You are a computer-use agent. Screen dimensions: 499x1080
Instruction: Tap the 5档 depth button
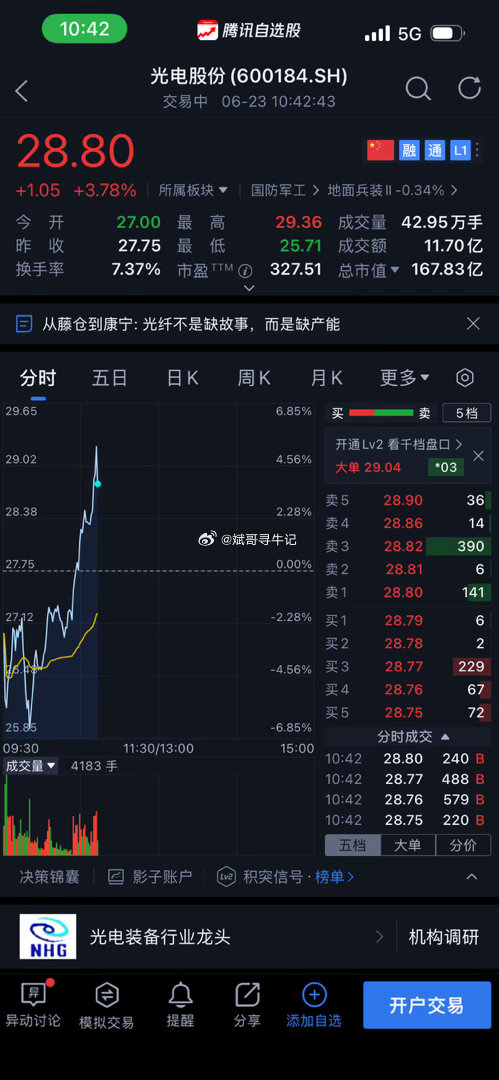(467, 413)
